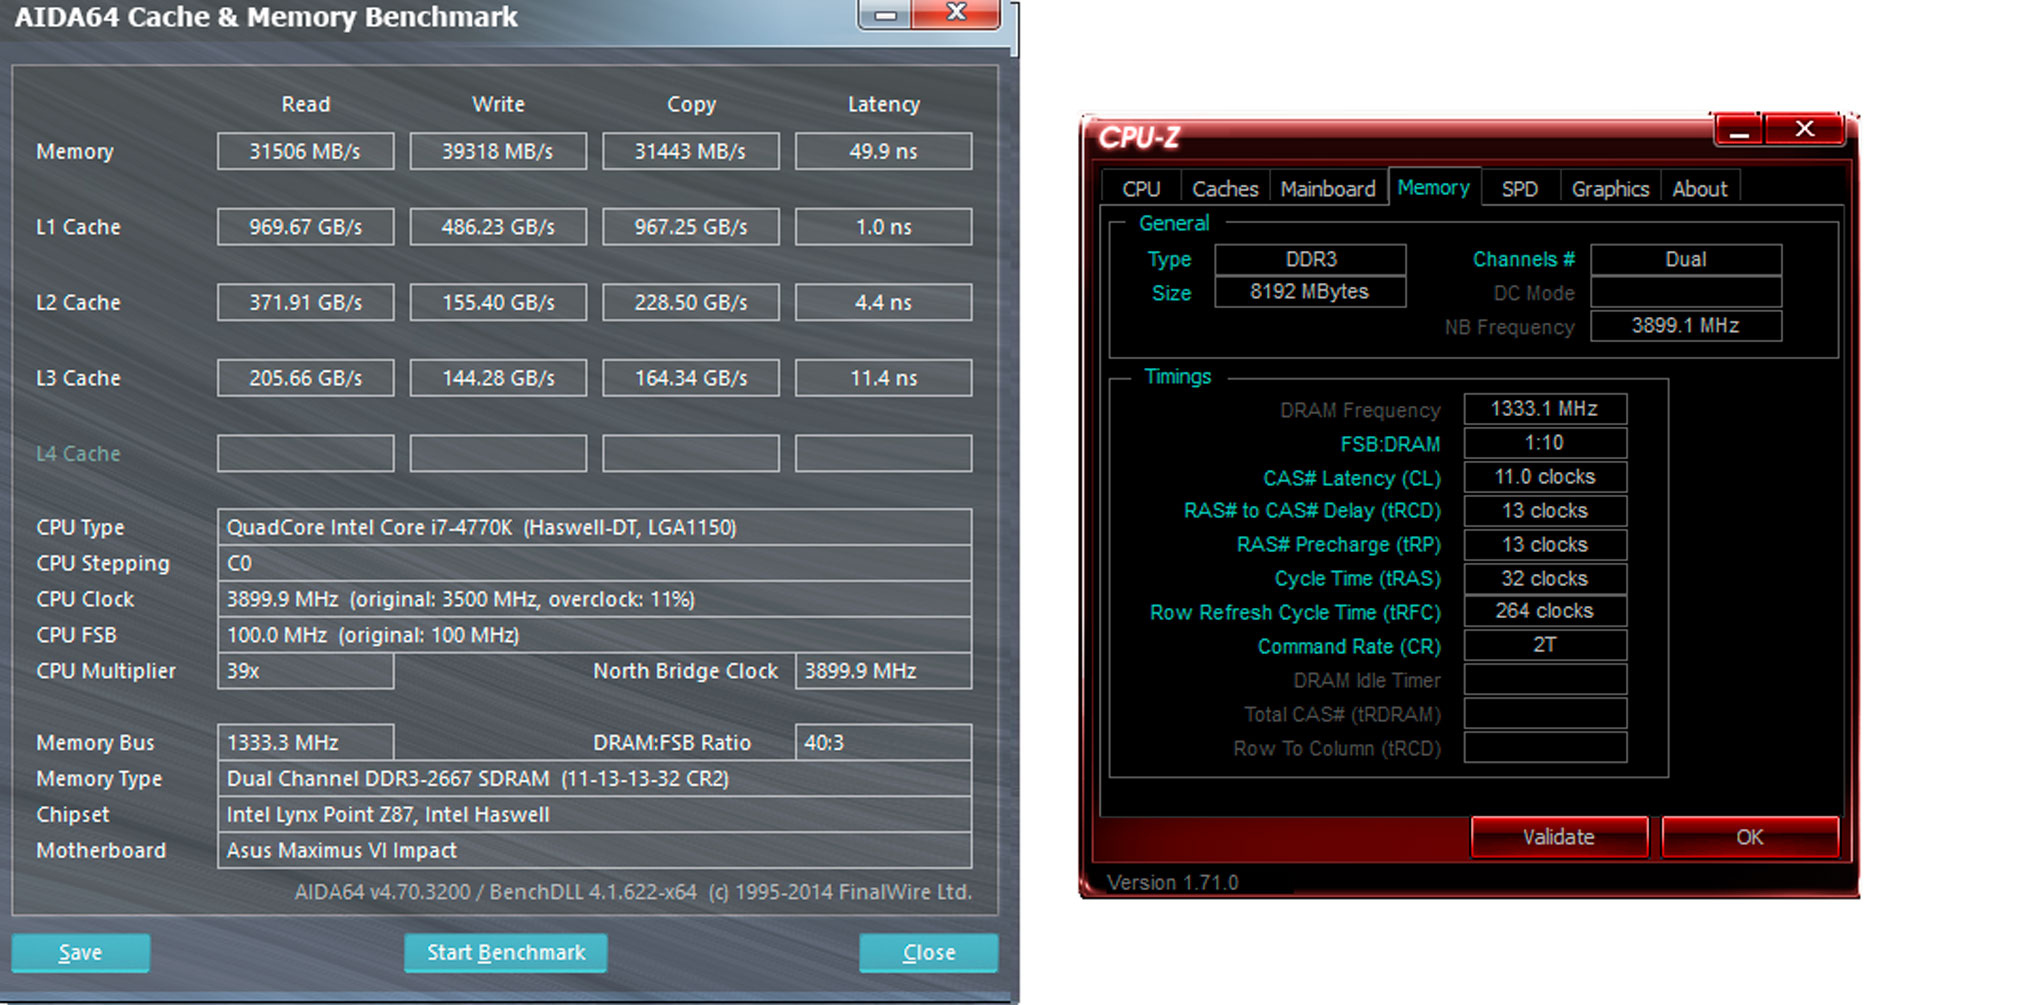This screenshot has width=2036, height=1005.
Task: Open the Graphics tab
Action: [1610, 189]
